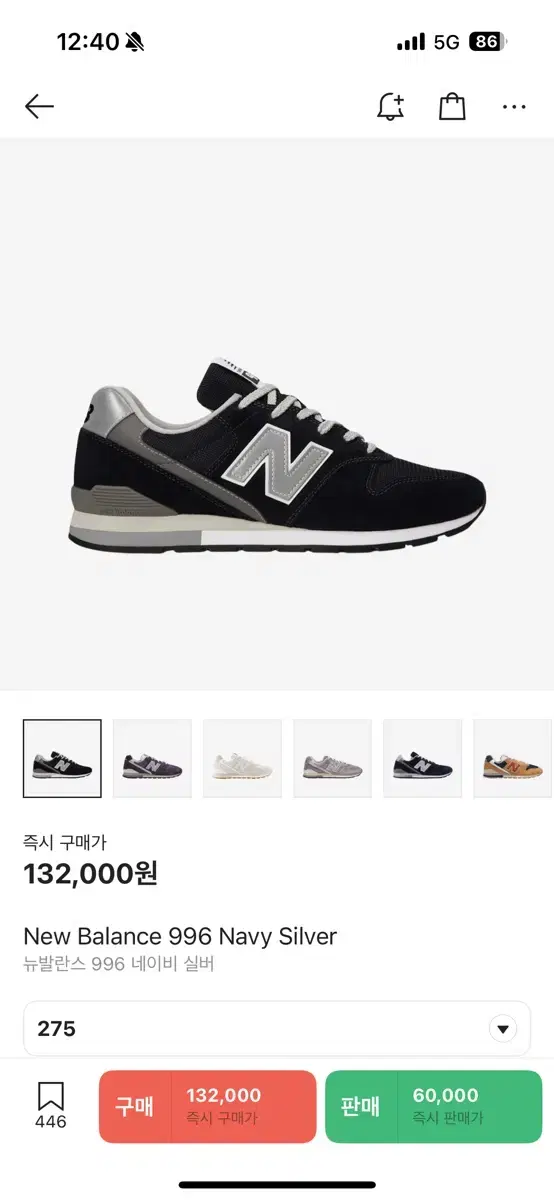Select the black sneaker thumbnail

click(62, 759)
